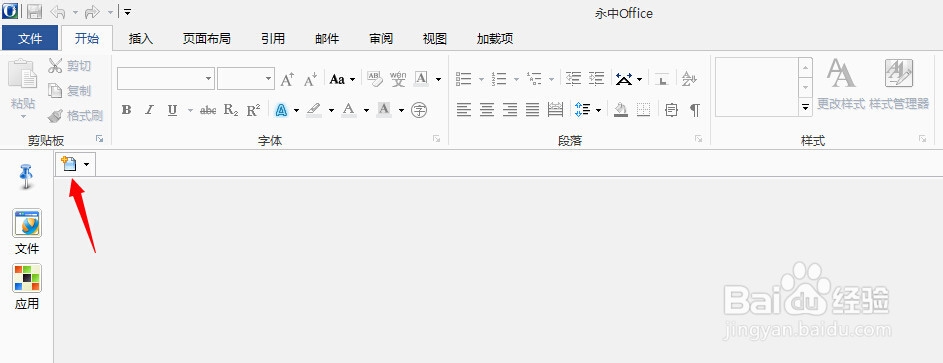Image resolution: width=943 pixels, height=363 pixels.
Task: Click the Clear Formatting eraser icon
Action: 375,79
